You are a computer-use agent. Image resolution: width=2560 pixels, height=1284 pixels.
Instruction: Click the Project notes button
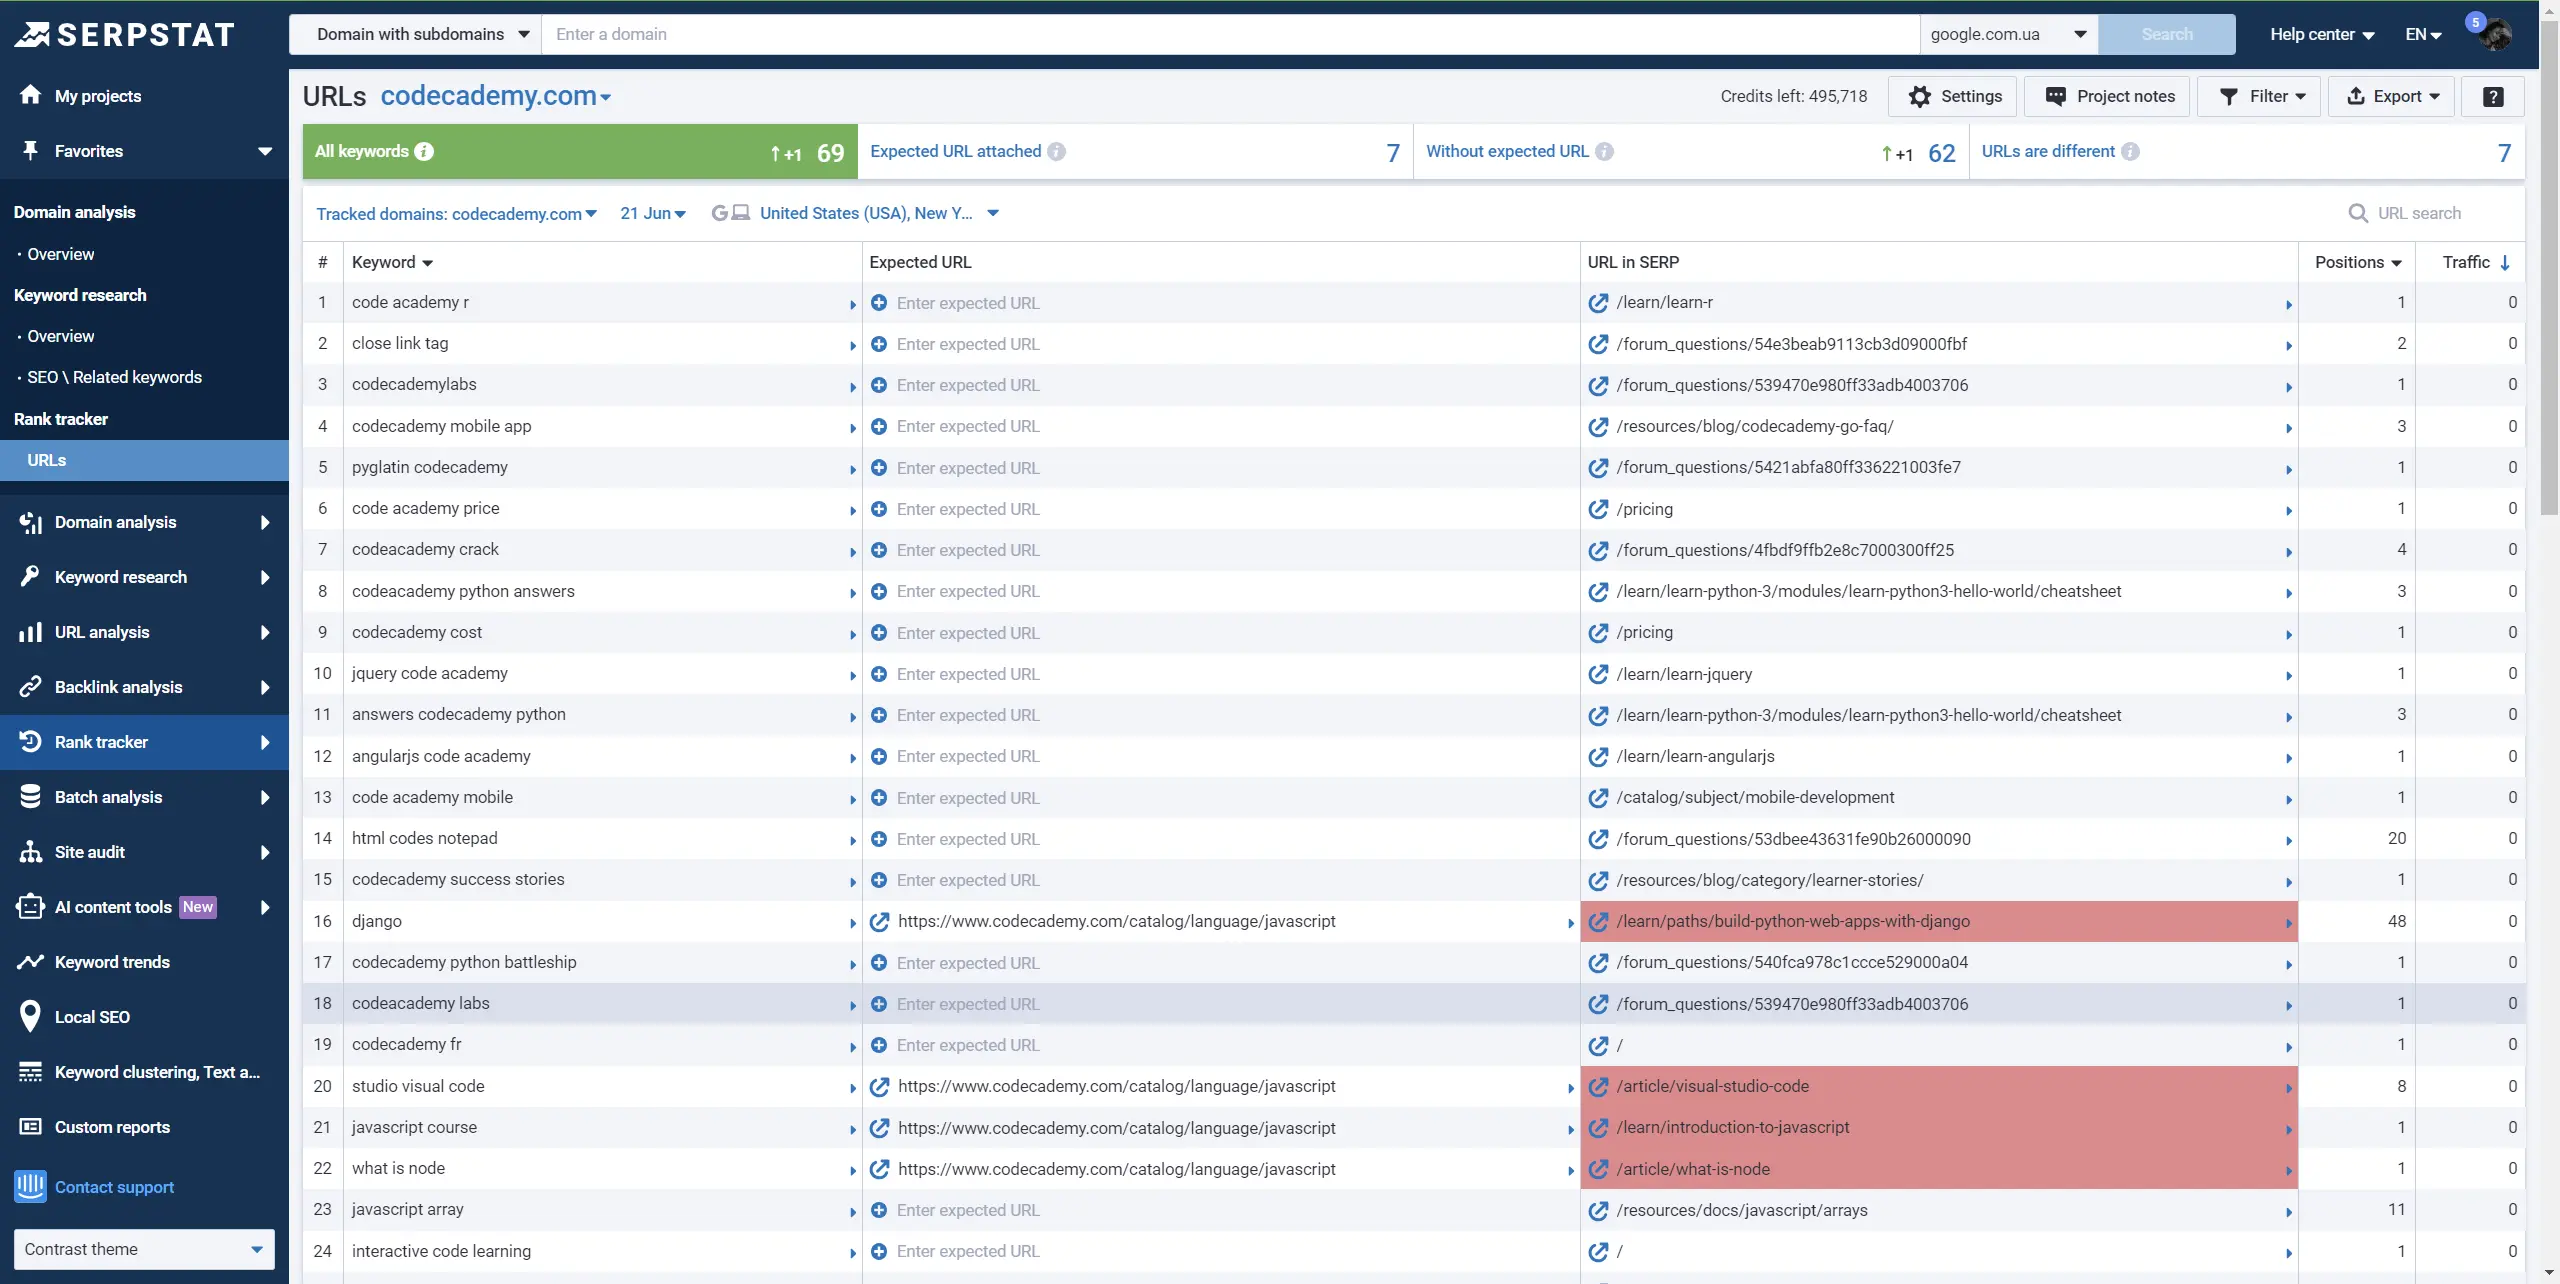coord(2109,96)
